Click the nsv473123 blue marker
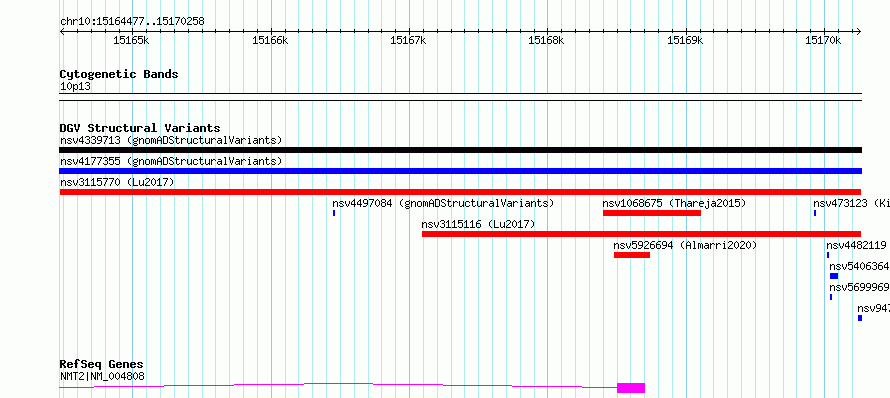 coord(815,213)
